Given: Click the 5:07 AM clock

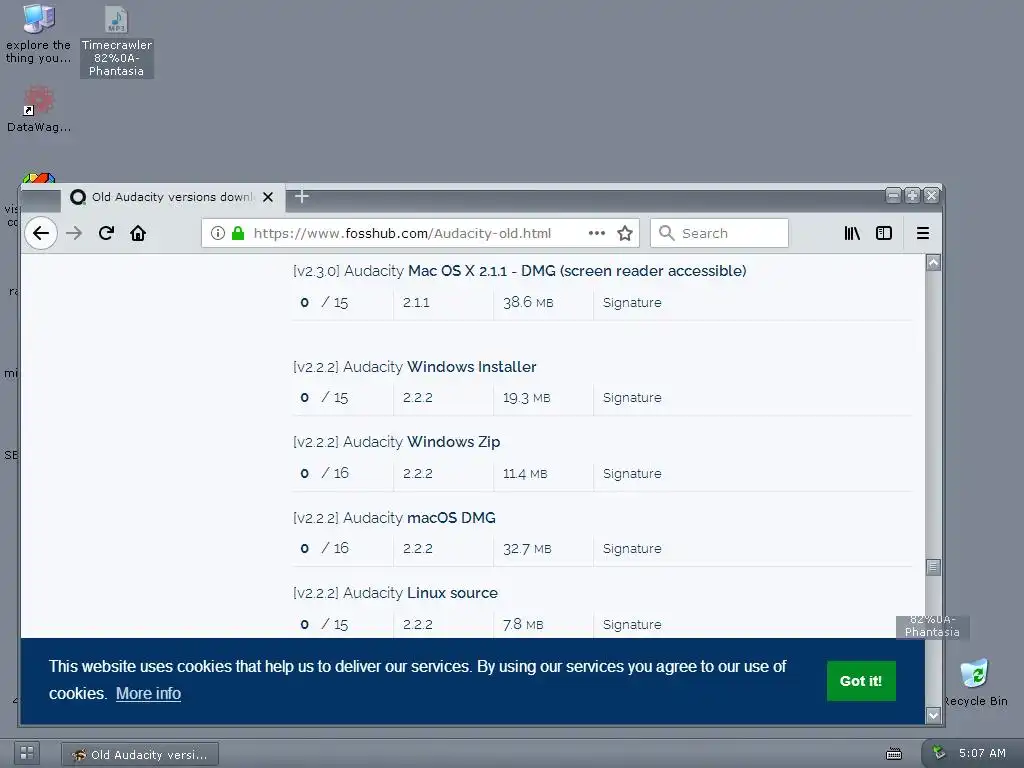Looking at the screenshot, I should point(982,753).
